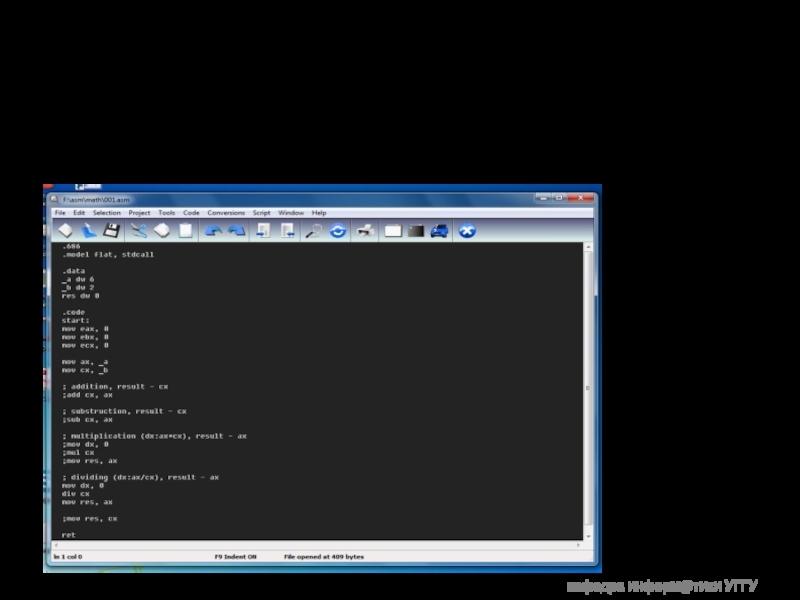Click the New file diamond icon
Image resolution: width=800 pixels, height=600 pixels.
coord(66,231)
